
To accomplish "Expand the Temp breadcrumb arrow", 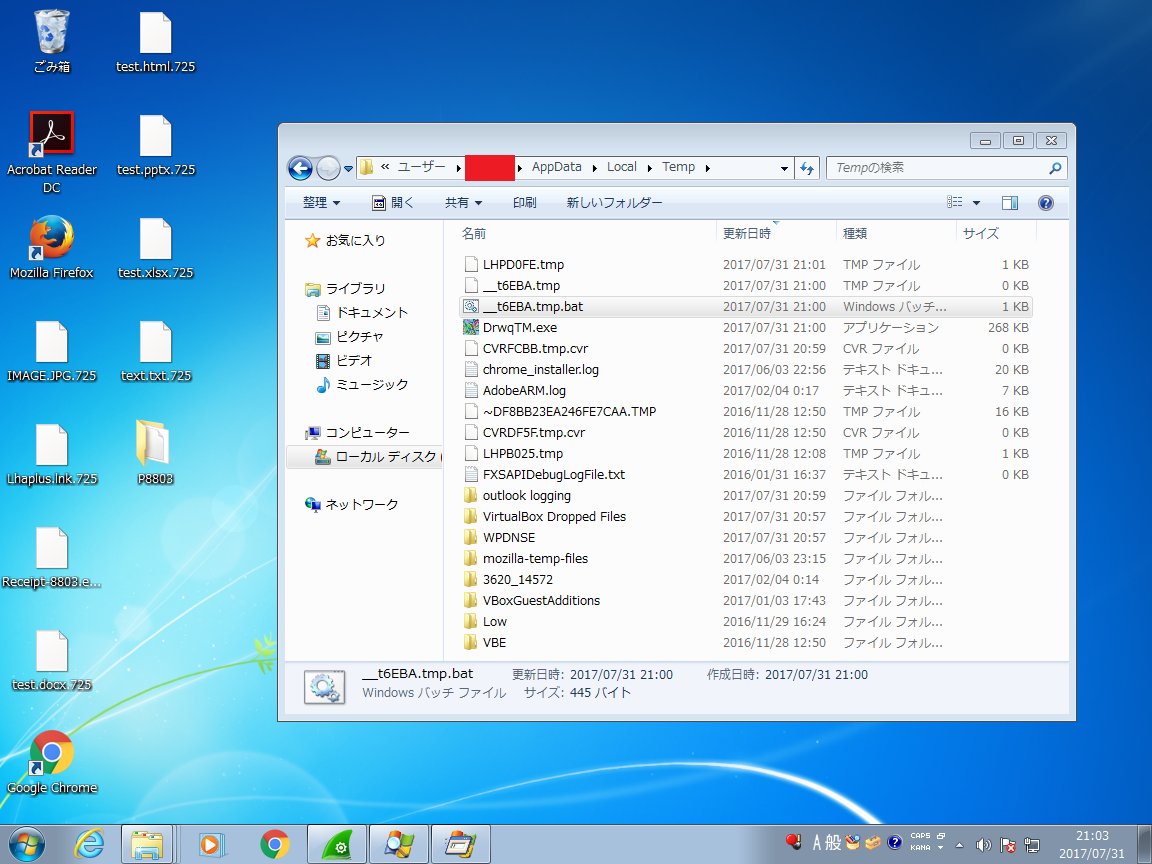I will pos(708,168).
